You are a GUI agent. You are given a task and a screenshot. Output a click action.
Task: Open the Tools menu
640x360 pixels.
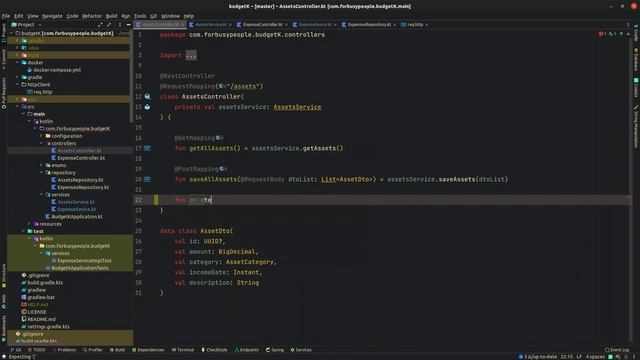(140, 16)
